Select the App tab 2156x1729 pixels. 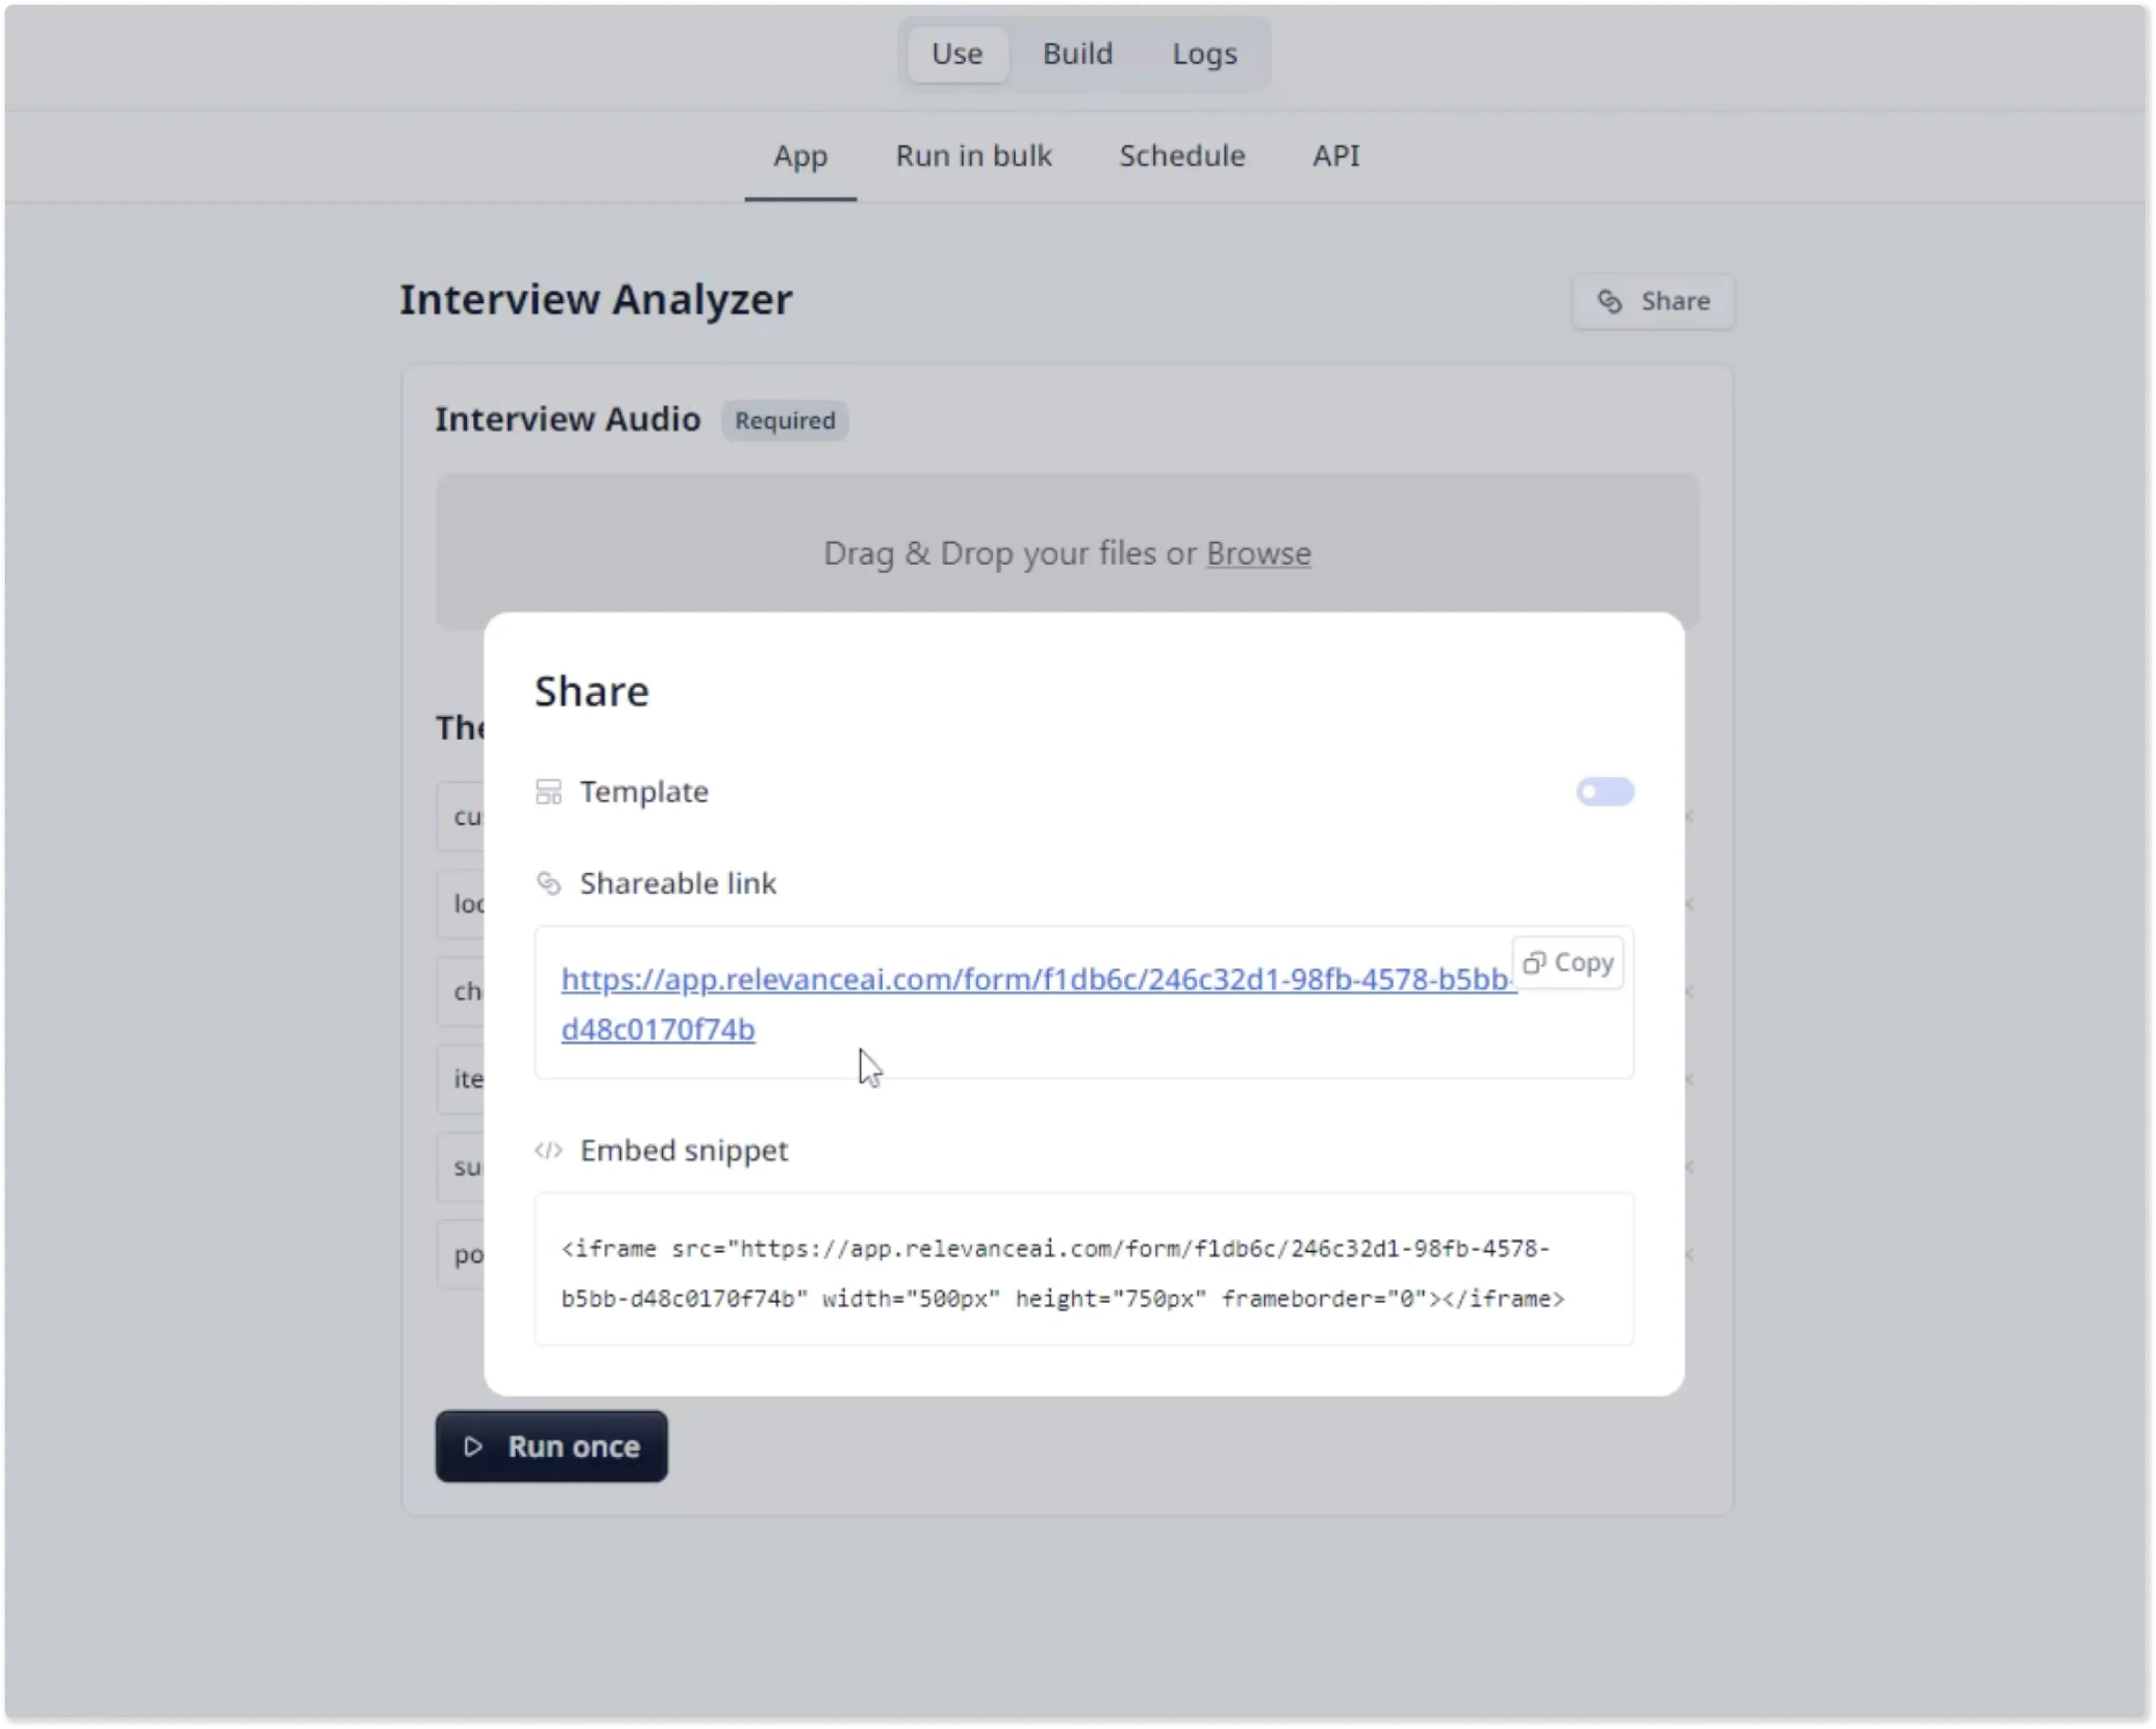[x=799, y=156]
